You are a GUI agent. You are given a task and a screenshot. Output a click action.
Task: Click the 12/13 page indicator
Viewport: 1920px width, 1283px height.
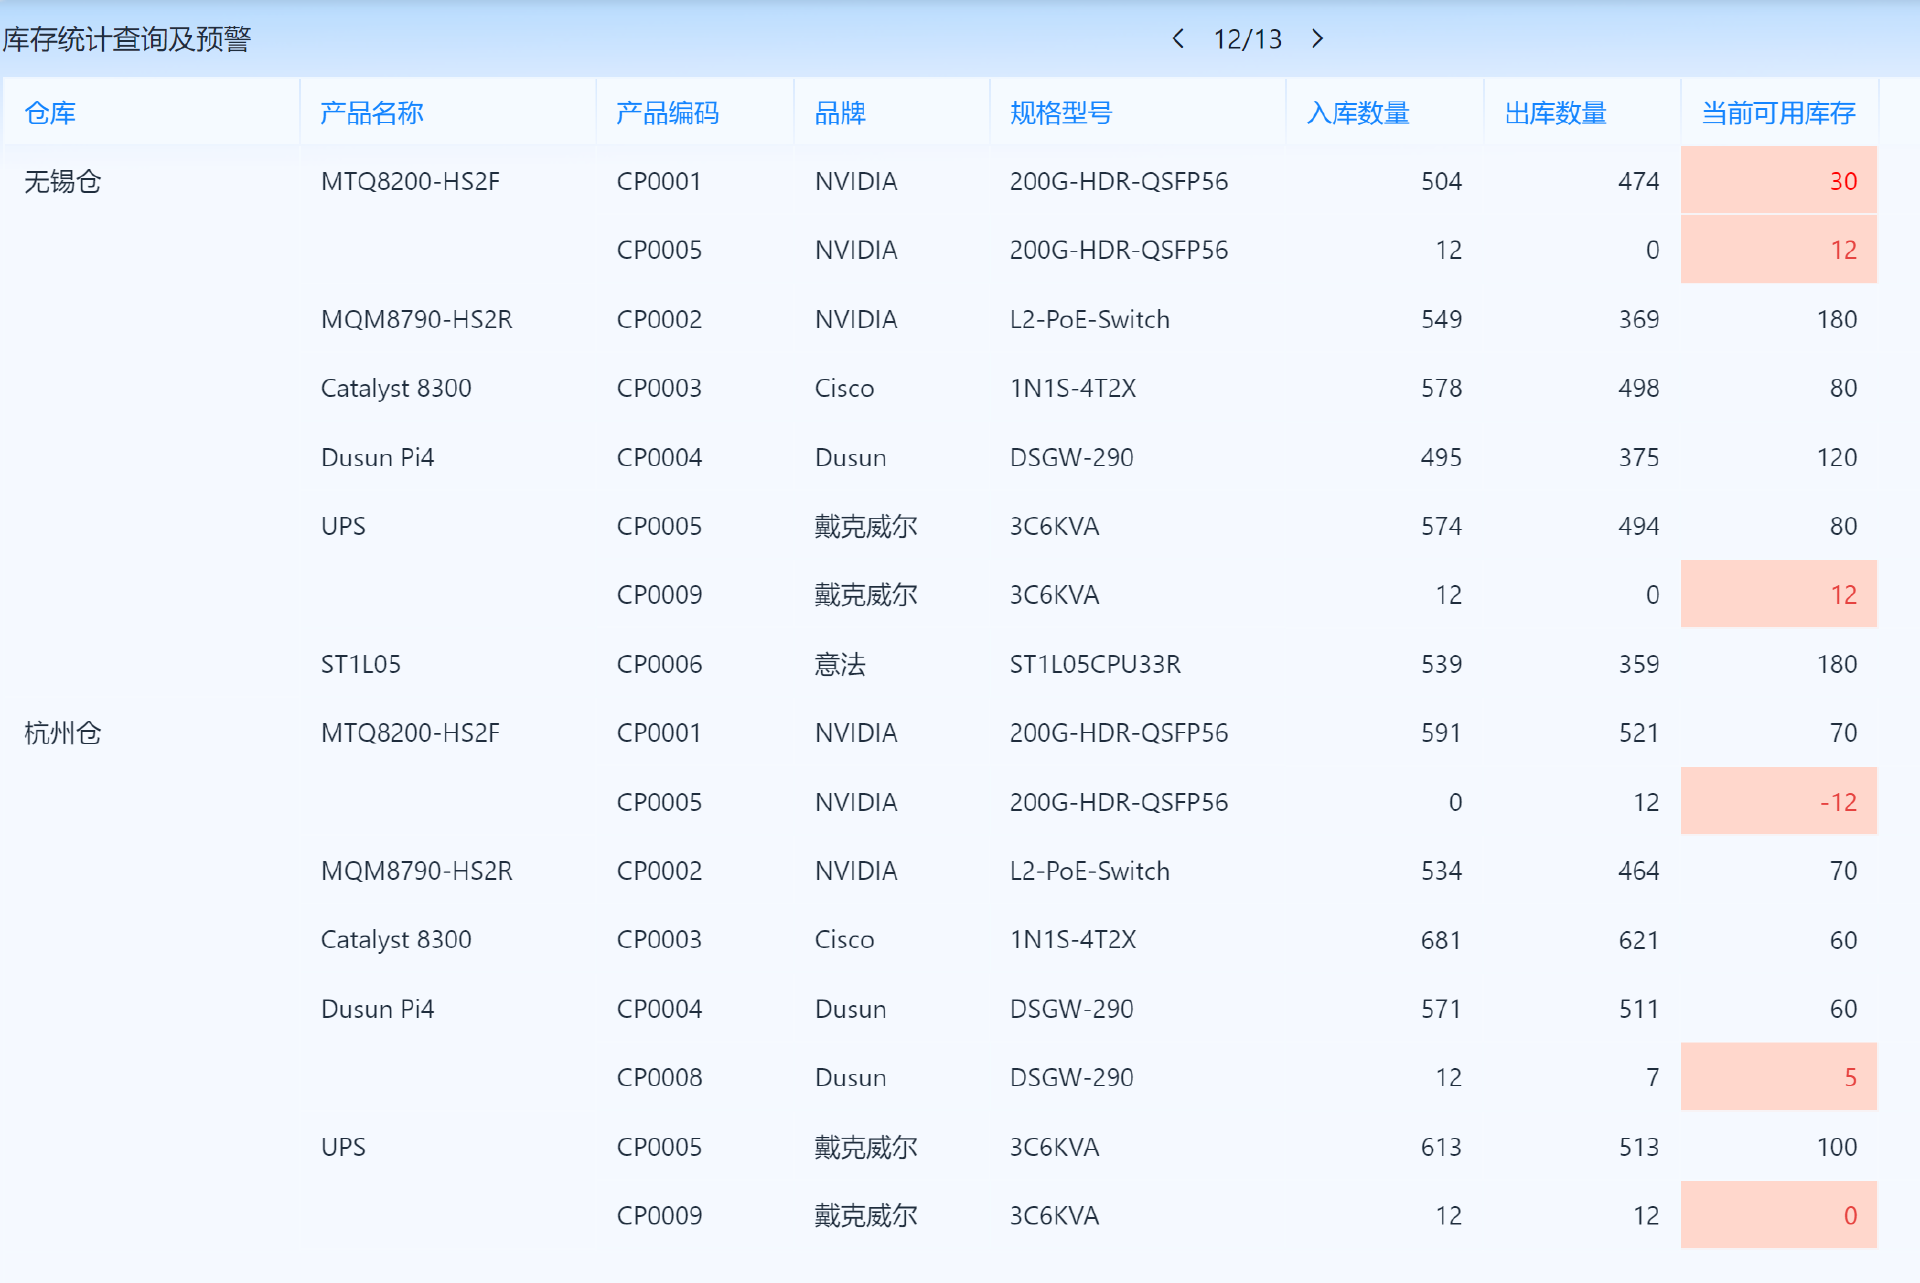pos(1247,39)
